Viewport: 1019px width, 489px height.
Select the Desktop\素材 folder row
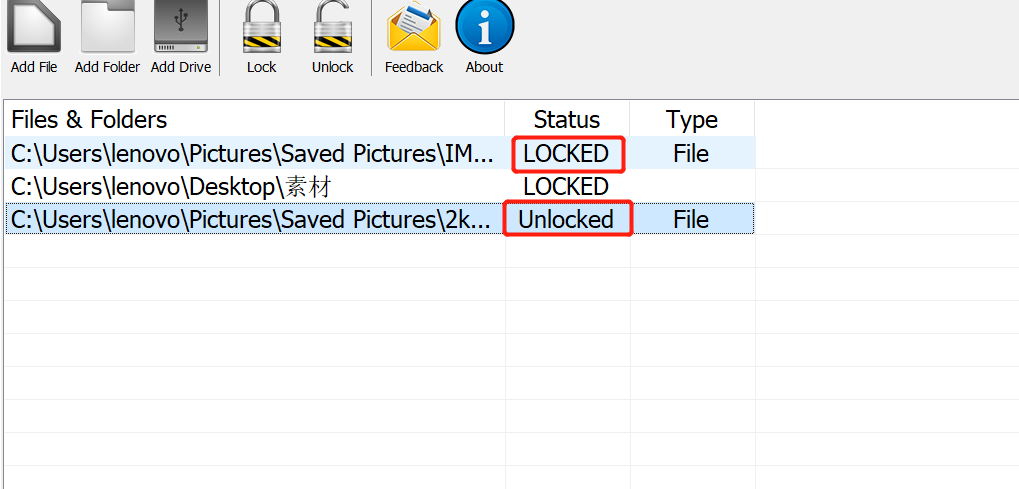coord(380,186)
